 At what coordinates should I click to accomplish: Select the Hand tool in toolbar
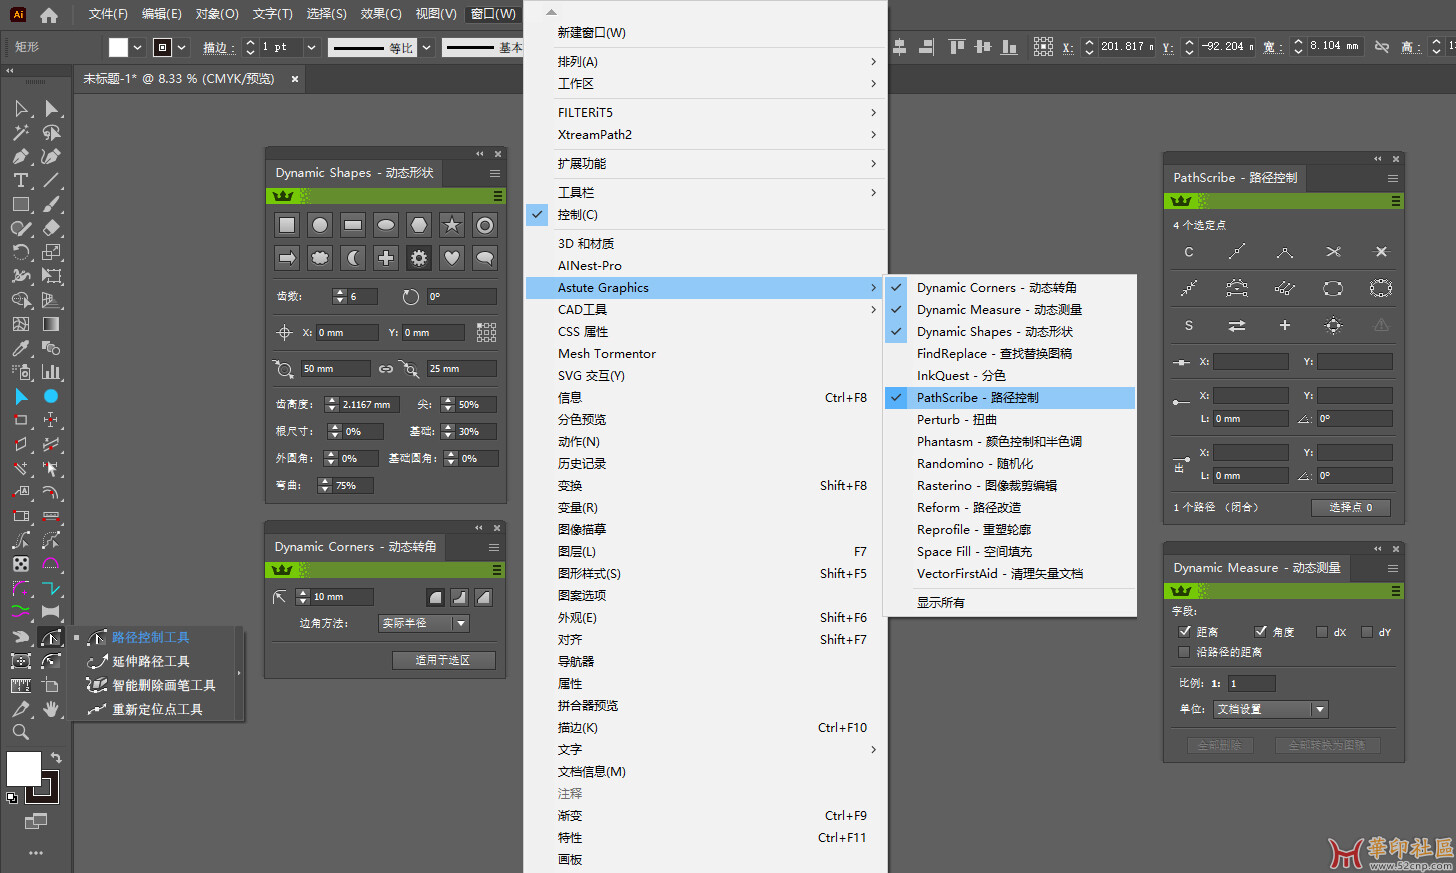coord(51,708)
